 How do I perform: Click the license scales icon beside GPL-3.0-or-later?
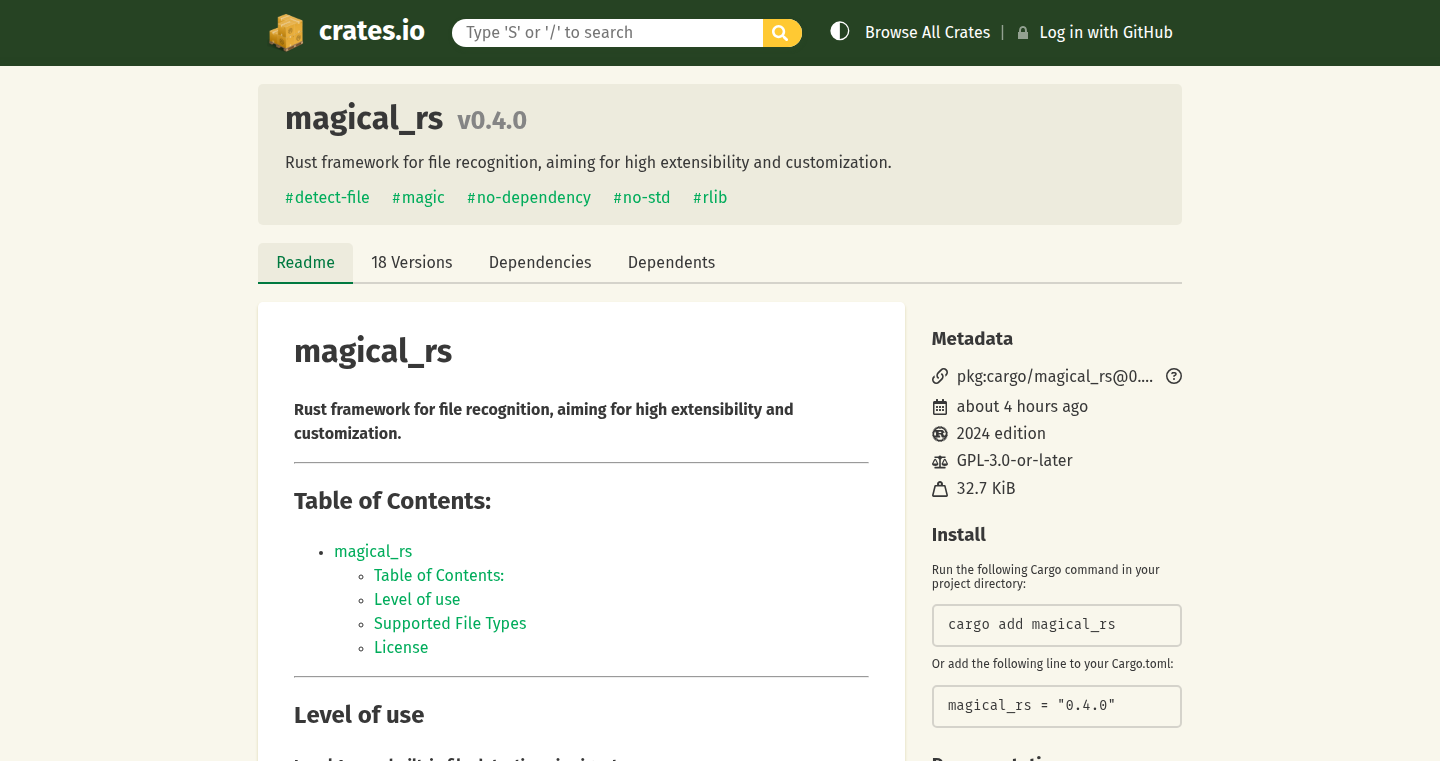tap(940, 461)
